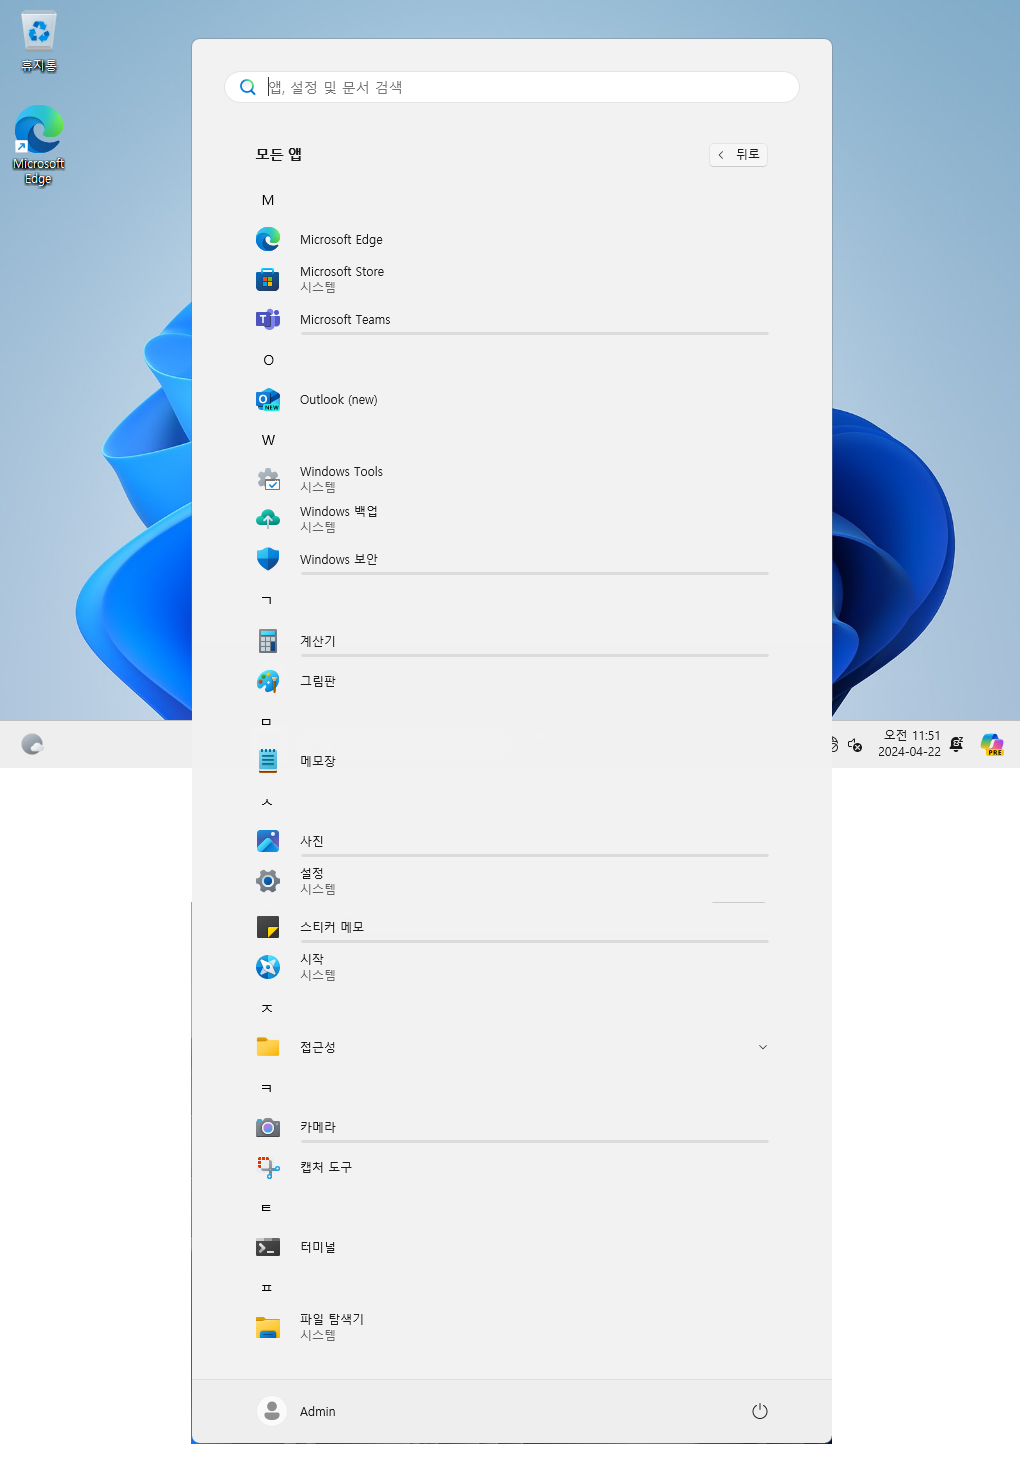Select the ㅈ letter header
The image size is (1020, 1471).
point(267,1008)
